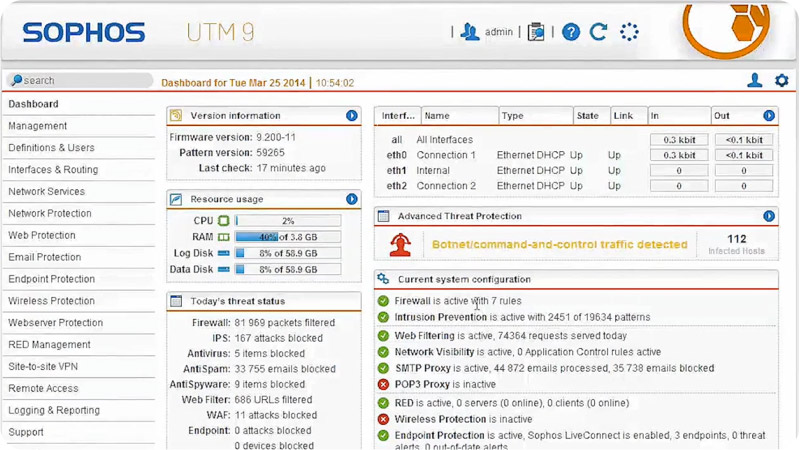Screen dimensions: 800x450
Task: Go to Email Protection section
Action: coord(44,257)
